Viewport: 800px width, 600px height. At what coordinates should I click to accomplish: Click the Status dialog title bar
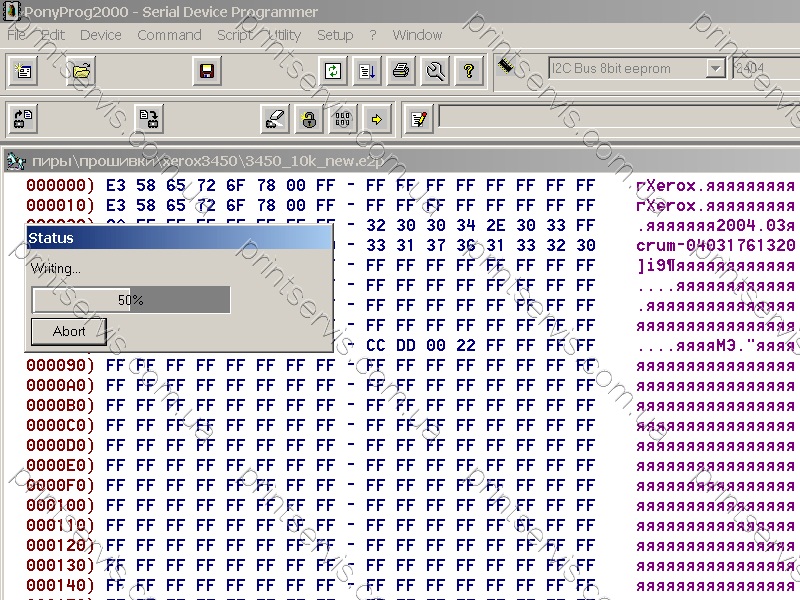click(179, 238)
